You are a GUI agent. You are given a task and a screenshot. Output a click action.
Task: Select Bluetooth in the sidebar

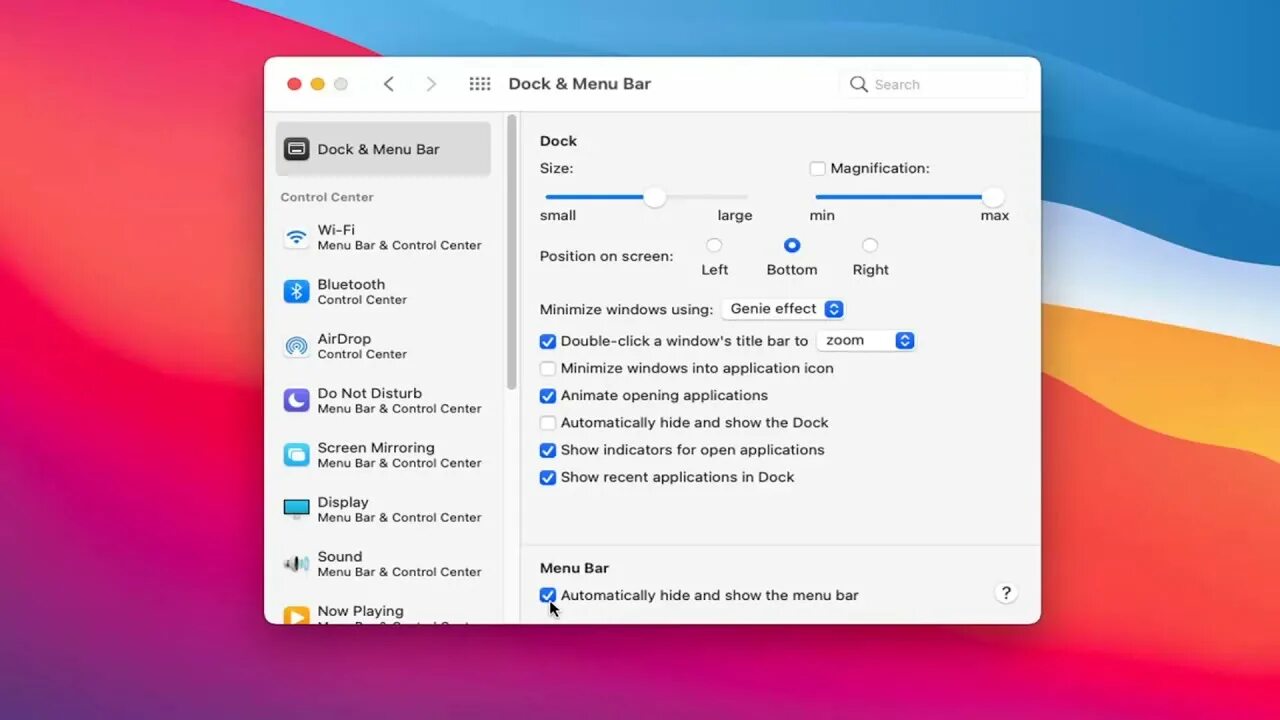tap(383, 291)
